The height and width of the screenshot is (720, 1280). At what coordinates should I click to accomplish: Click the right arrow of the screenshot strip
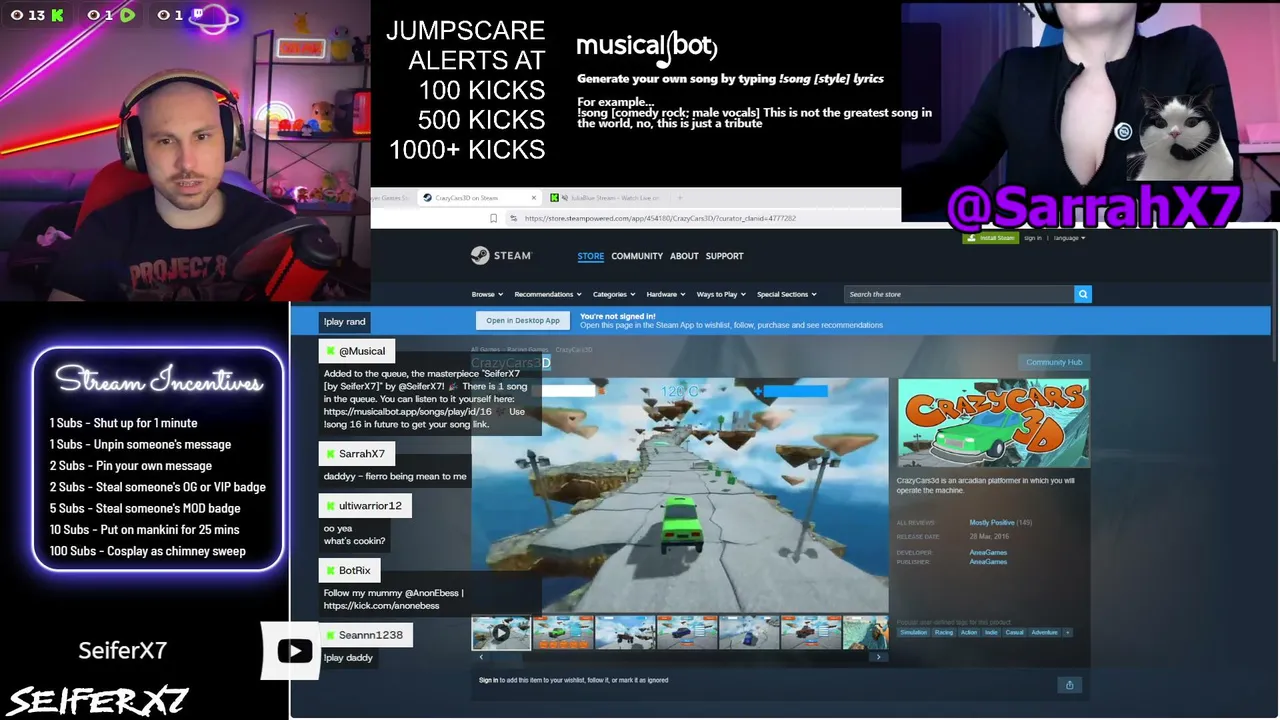[x=879, y=657]
